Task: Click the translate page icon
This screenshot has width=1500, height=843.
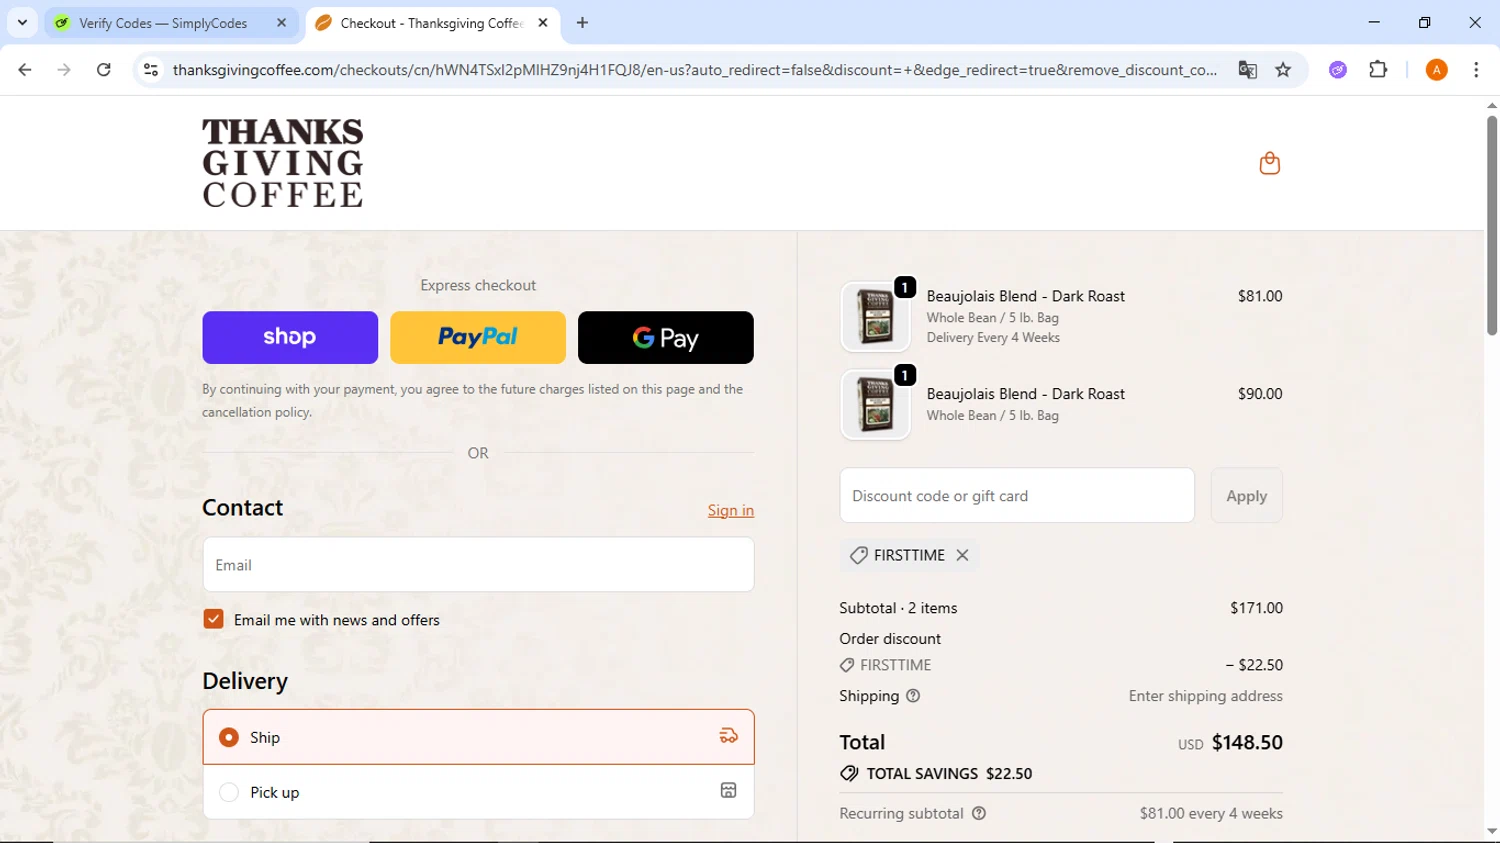Action: (x=1247, y=70)
